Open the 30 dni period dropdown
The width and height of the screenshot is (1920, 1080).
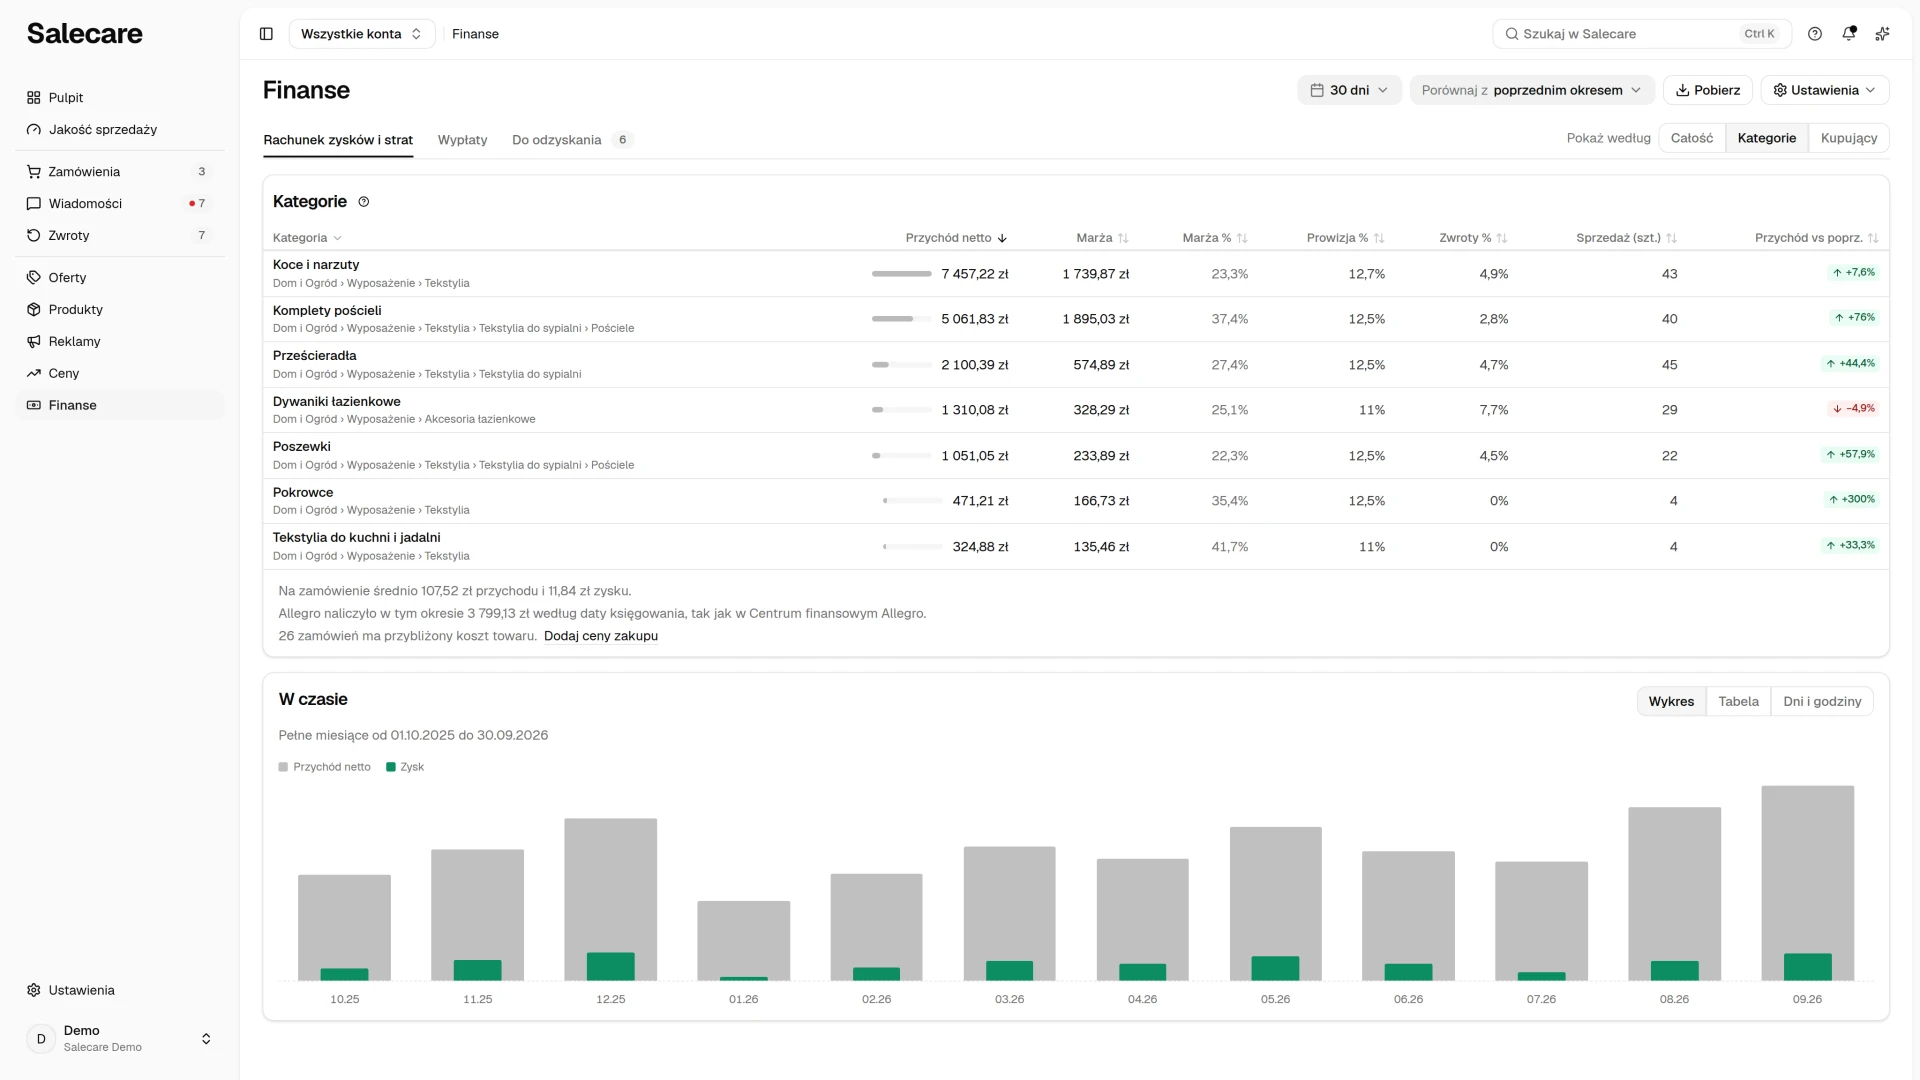click(x=1349, y=90)
